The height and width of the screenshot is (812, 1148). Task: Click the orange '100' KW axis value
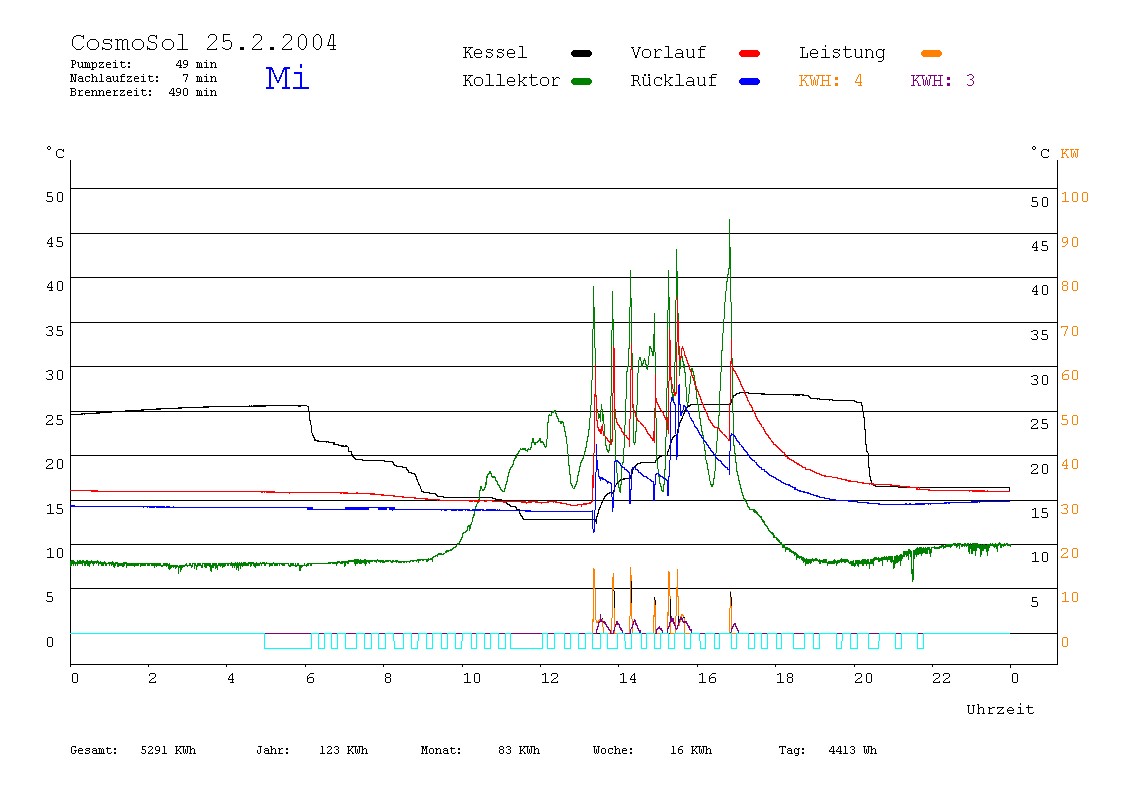1075,198
